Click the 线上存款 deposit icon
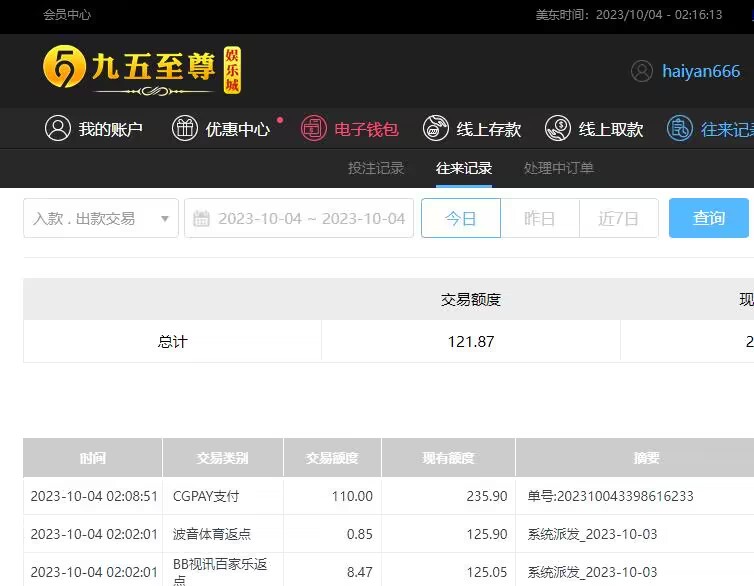The image size is (754, 586). [x=436, y=129]
